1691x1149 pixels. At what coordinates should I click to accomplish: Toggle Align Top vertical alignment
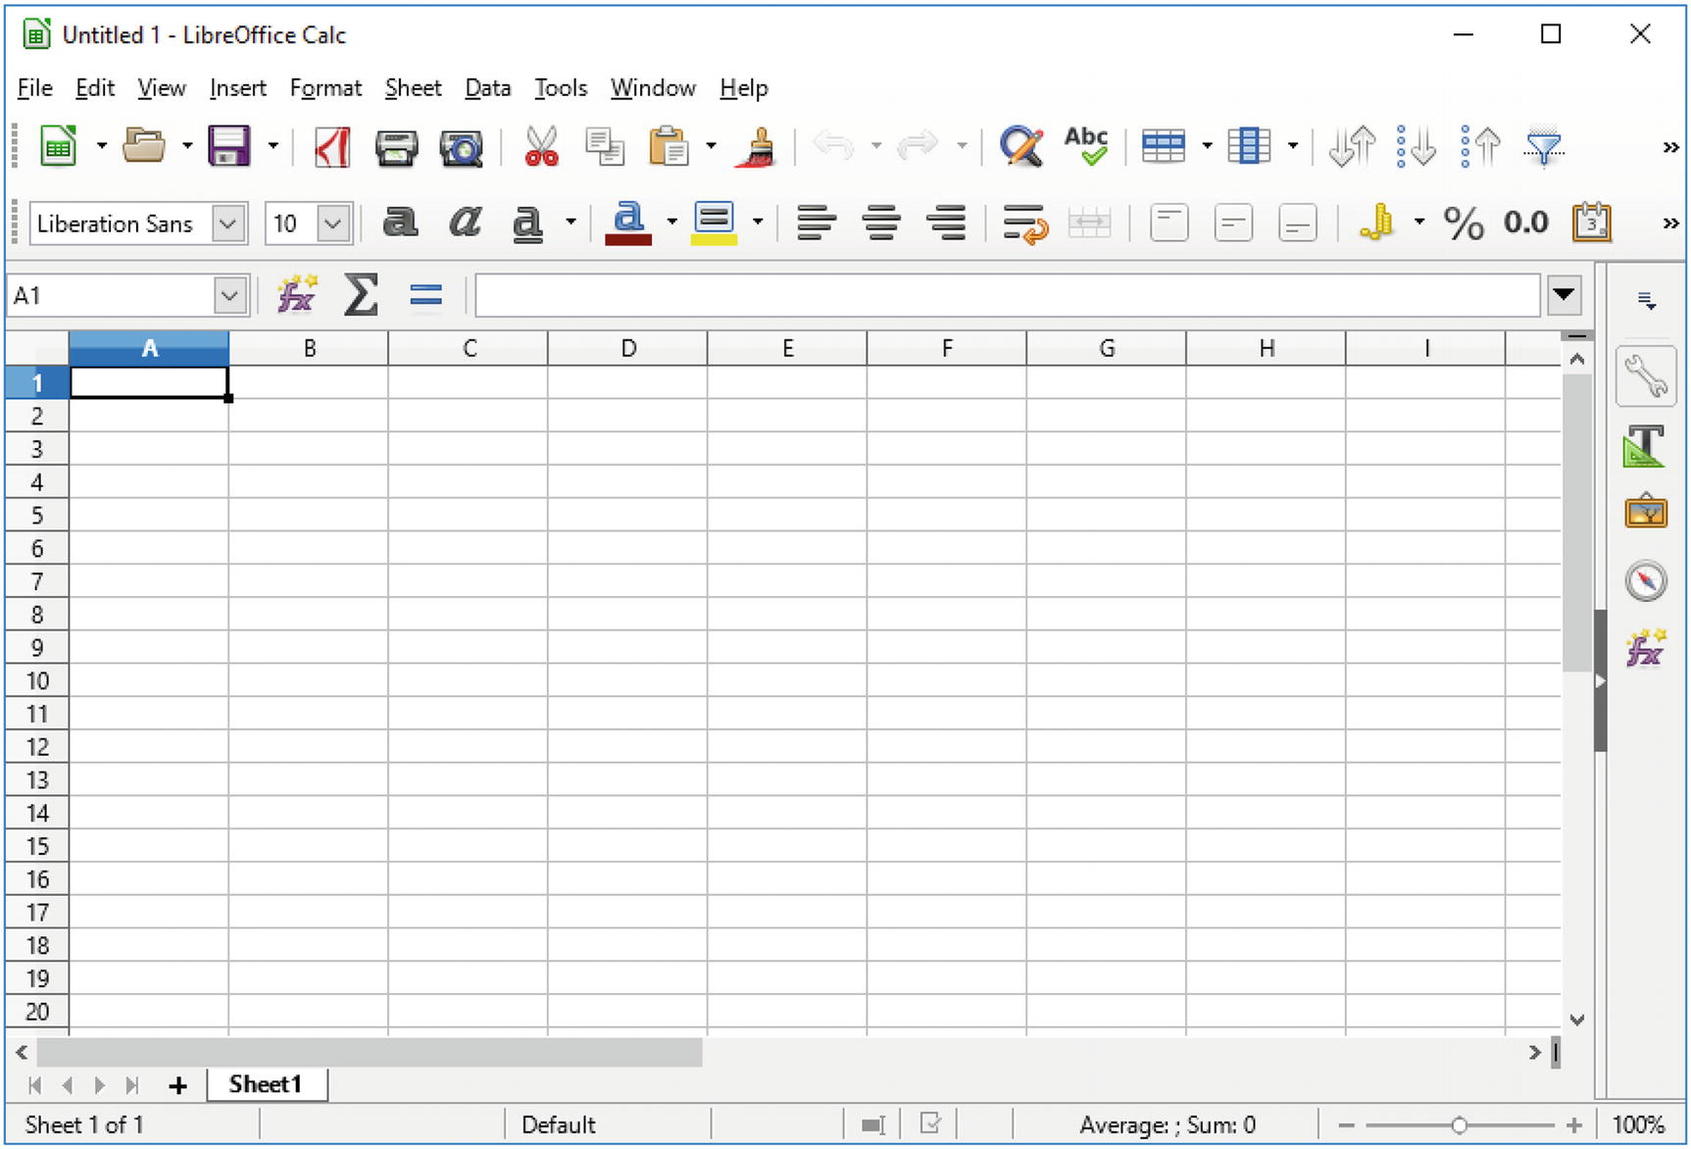coord(1169,222)
